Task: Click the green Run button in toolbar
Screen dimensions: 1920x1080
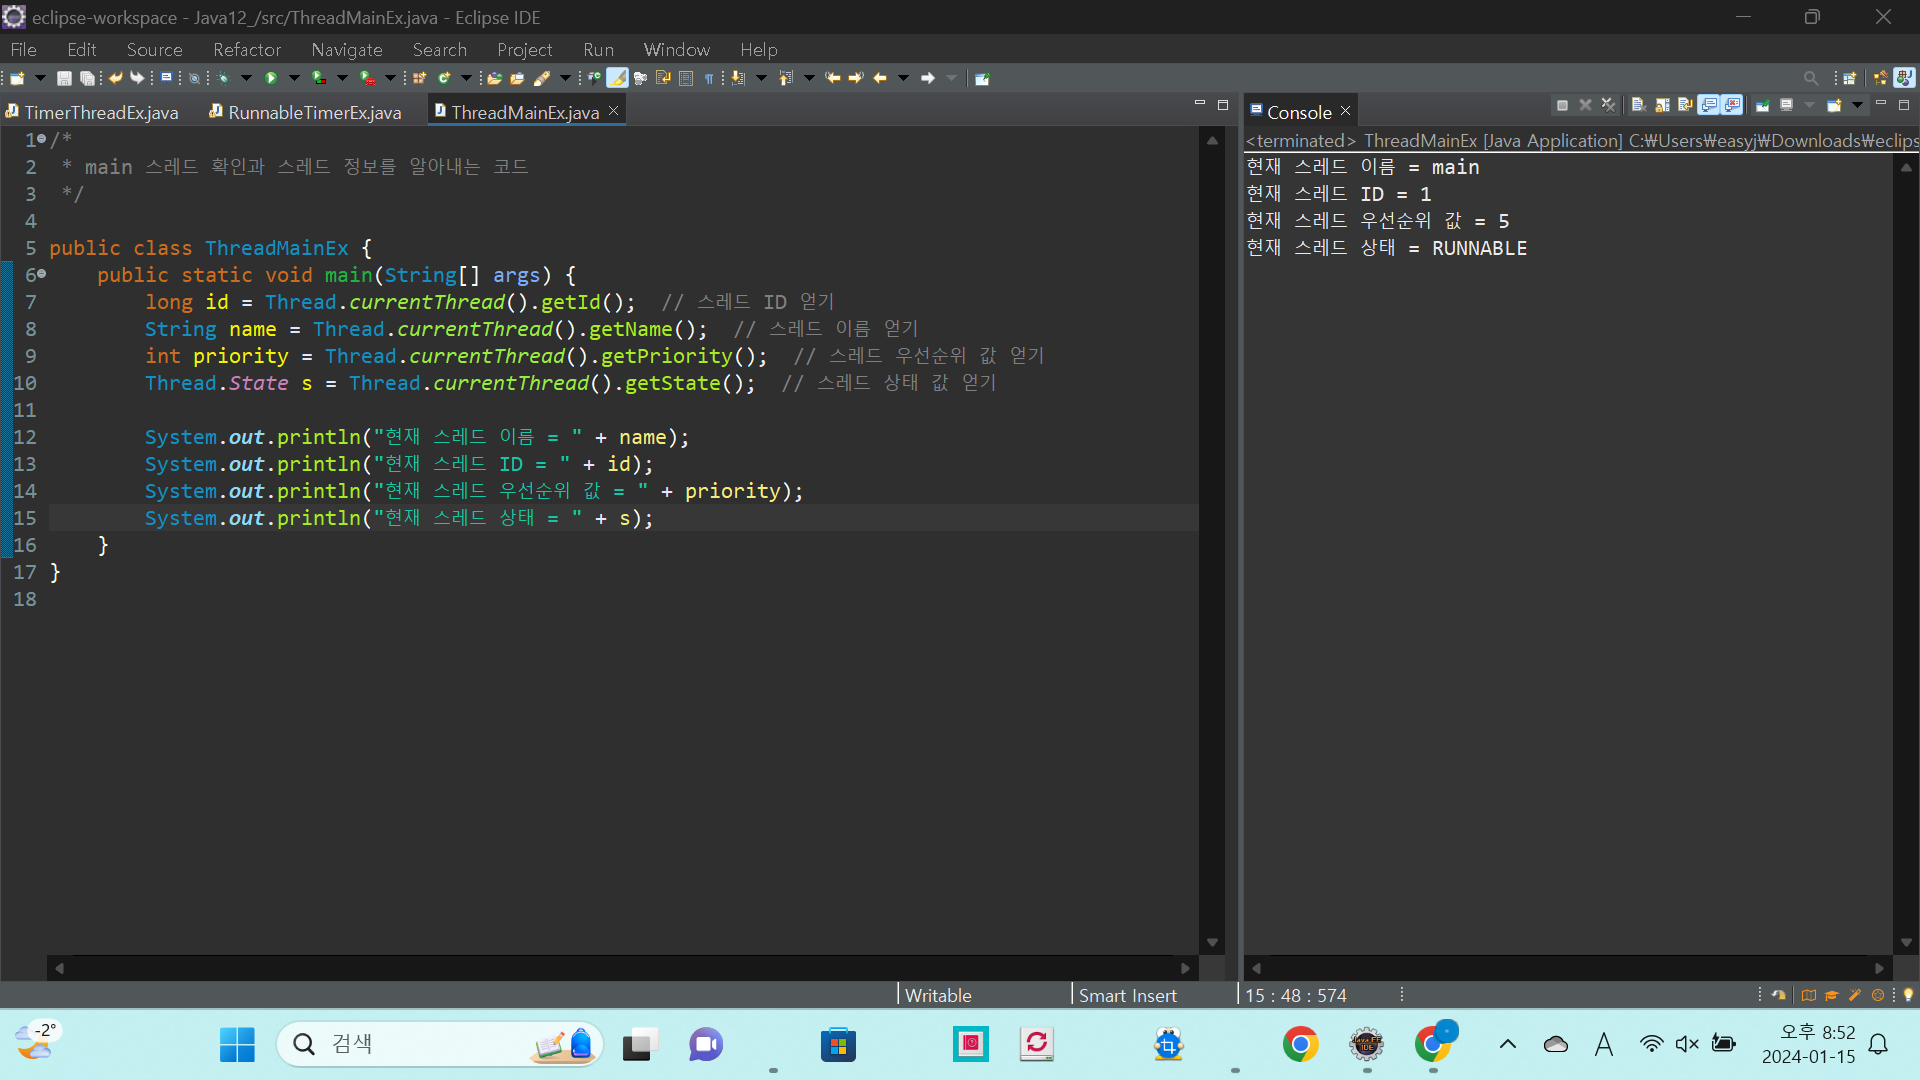Action: coord(271,78)
